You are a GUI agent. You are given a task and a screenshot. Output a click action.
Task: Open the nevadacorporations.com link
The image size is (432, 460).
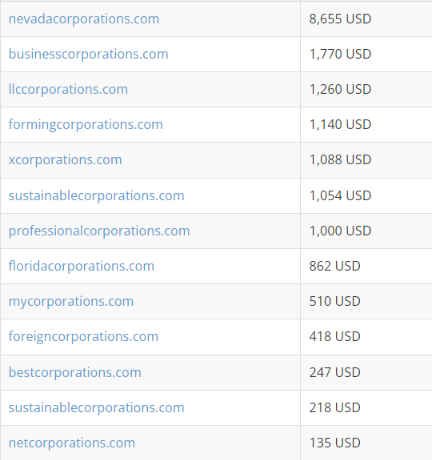coord(84,19)
